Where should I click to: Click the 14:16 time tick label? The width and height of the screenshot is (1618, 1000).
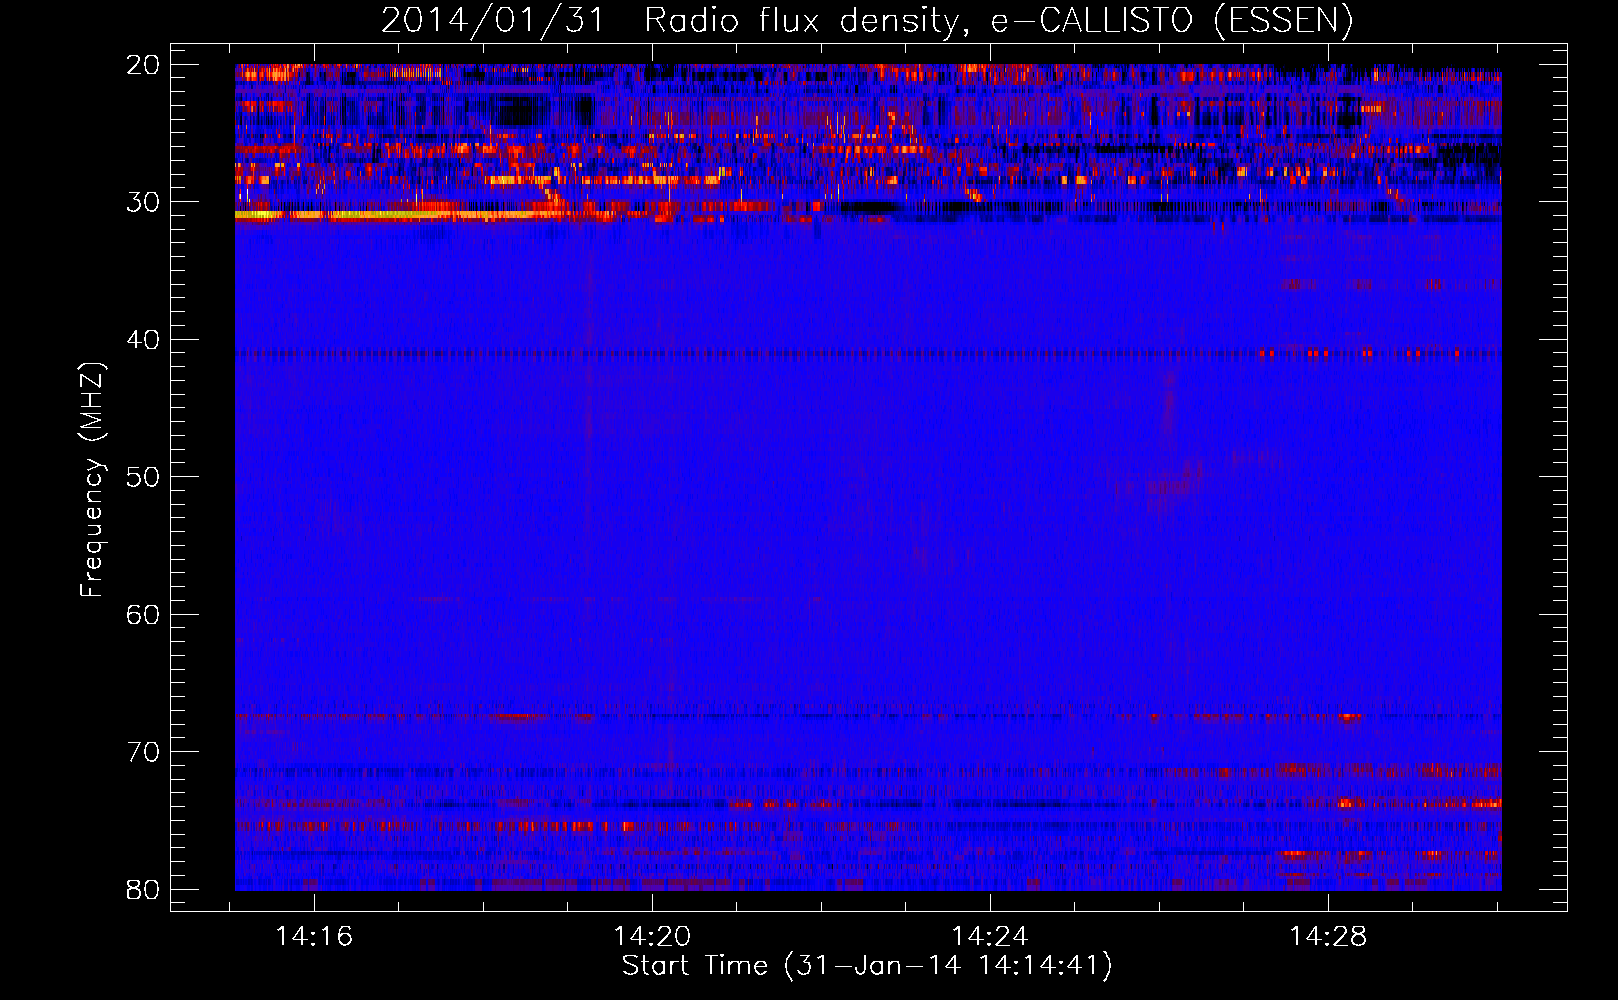pyautogui.click(x=314, y=937)
